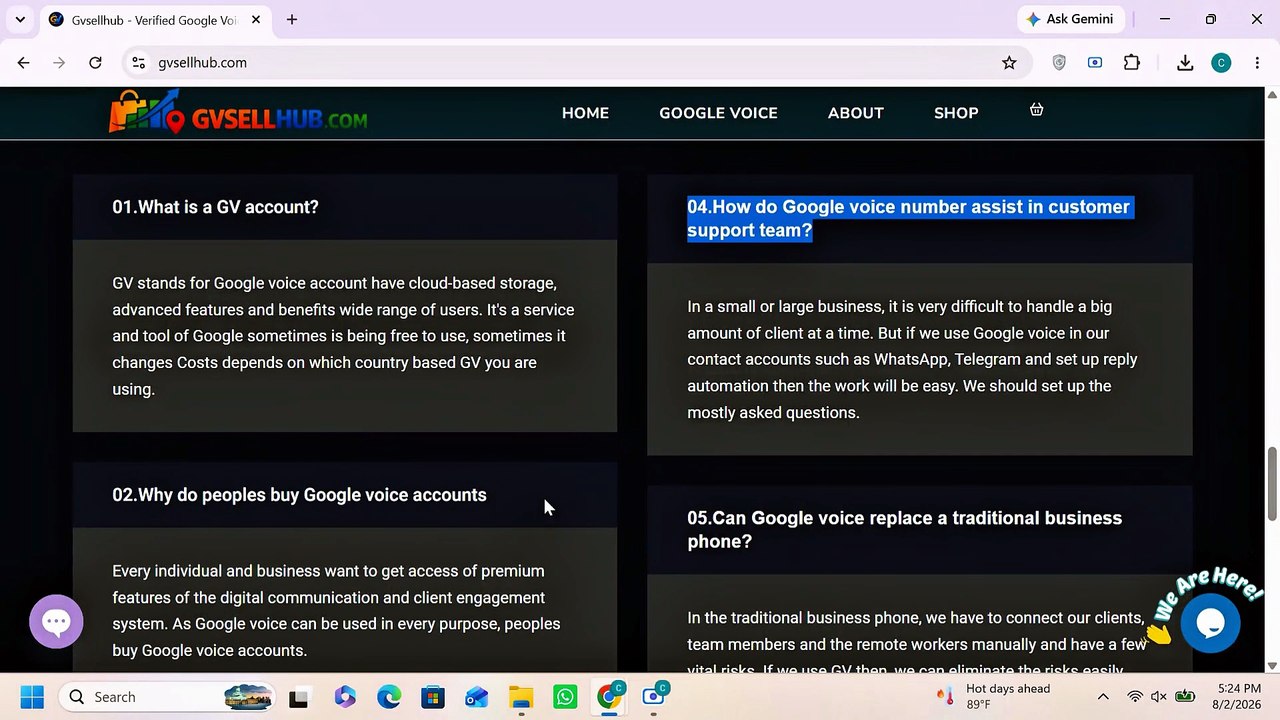Image resolution: width=1280 pixels, height=720 pixels.
Task: Click the 'In a small or large business' paragraph
Action: click(x=912, y=359)
